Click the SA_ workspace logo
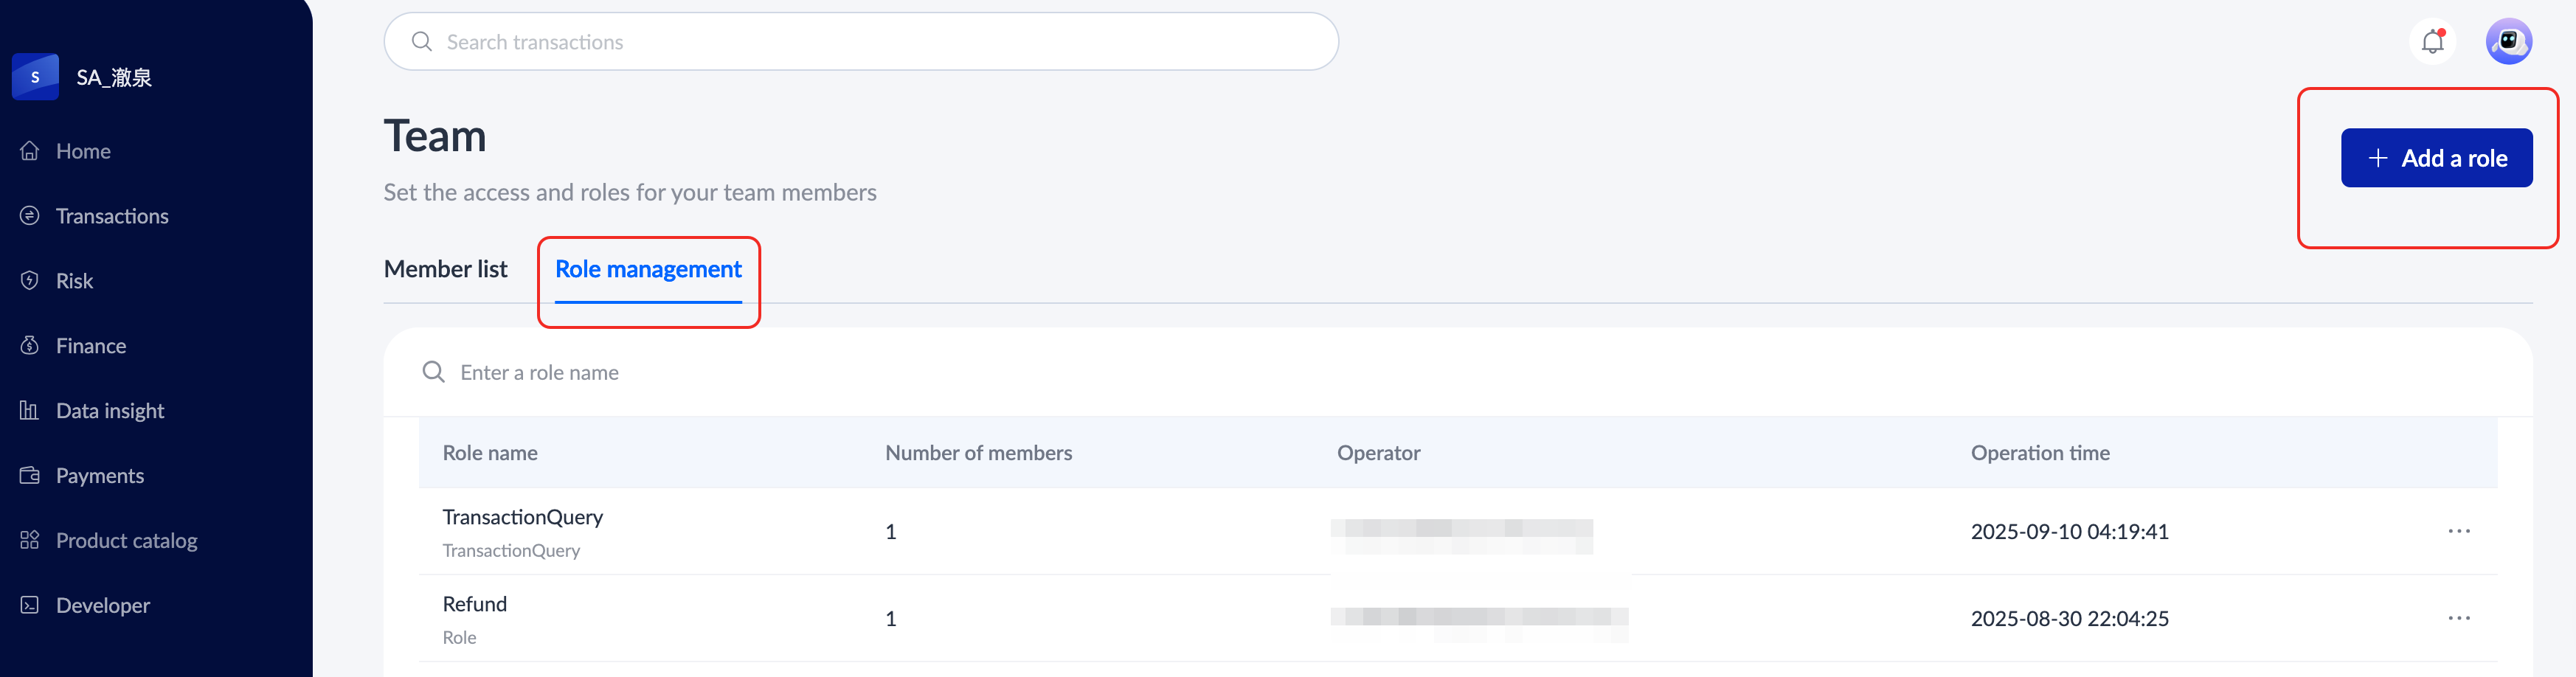Image resolution: width=2576 pixels, height=677 pixels. click(35, 77)
